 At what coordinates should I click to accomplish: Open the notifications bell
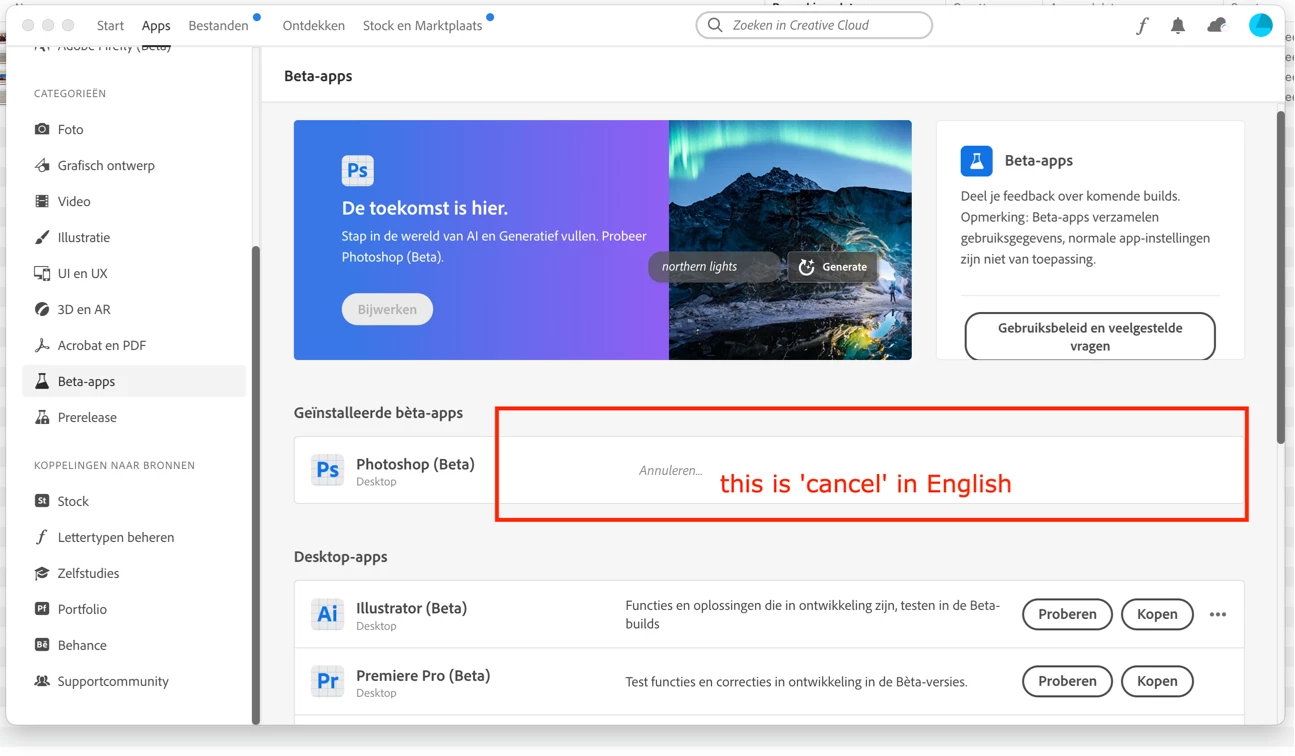[1178, 26]
